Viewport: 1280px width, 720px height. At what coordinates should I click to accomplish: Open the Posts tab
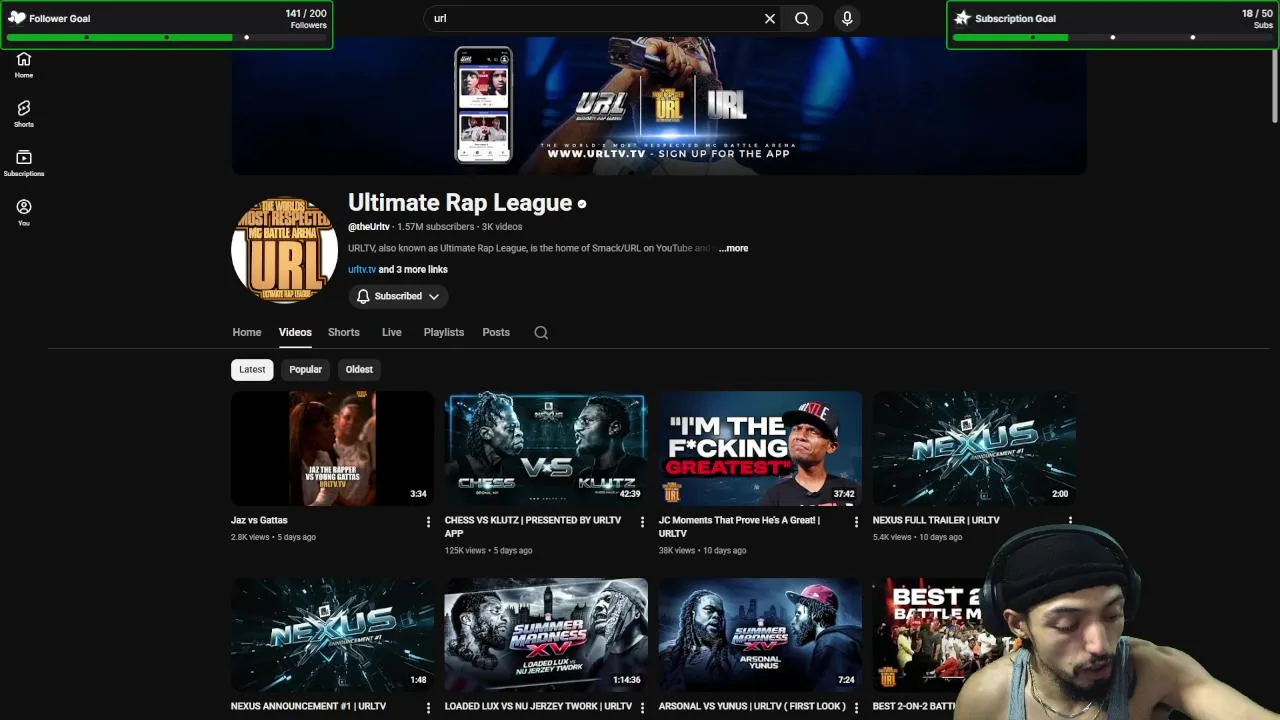point(496,332)
